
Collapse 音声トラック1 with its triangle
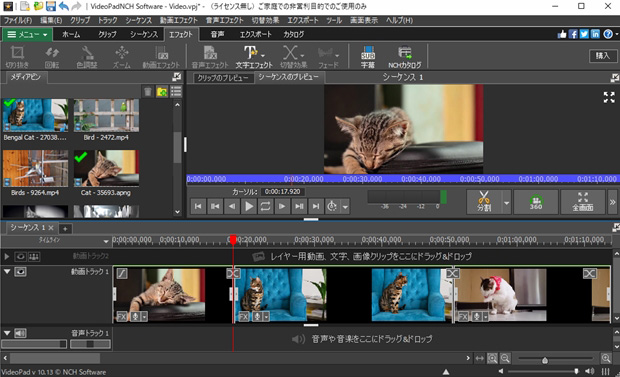[x=7, y=333]
